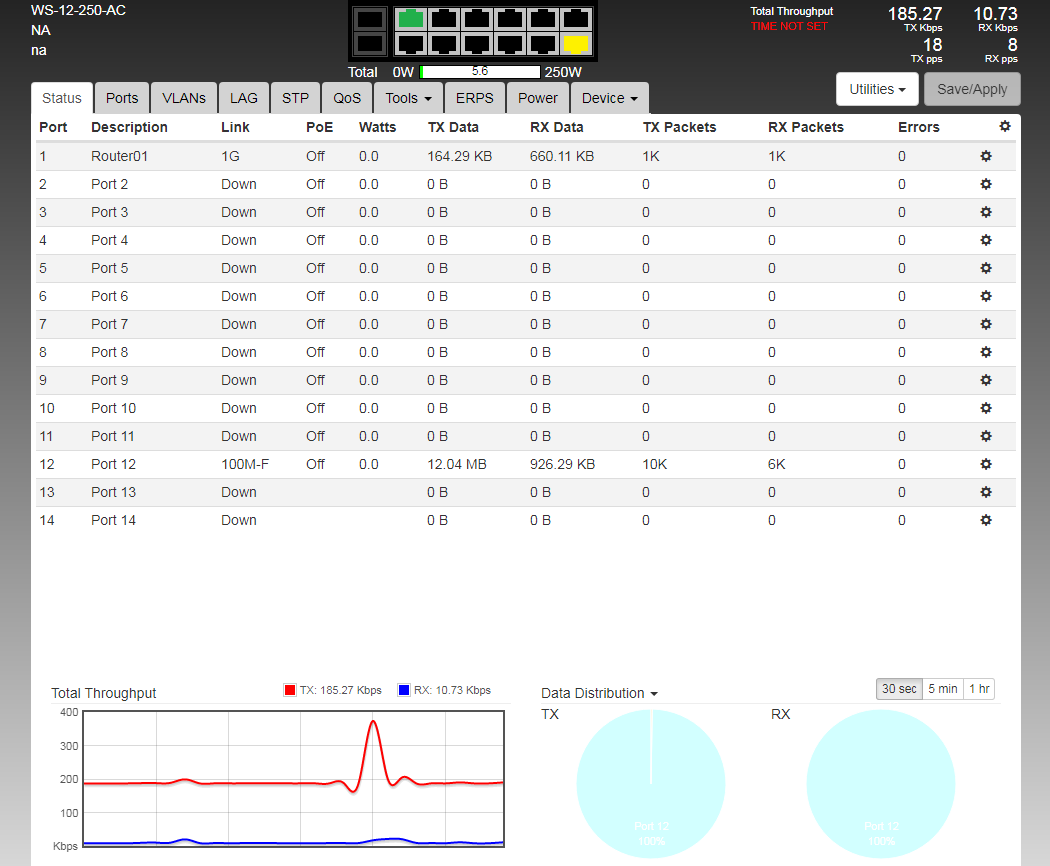Open the gear icon in table header

pyautogui.click(x=1005, y=126)
